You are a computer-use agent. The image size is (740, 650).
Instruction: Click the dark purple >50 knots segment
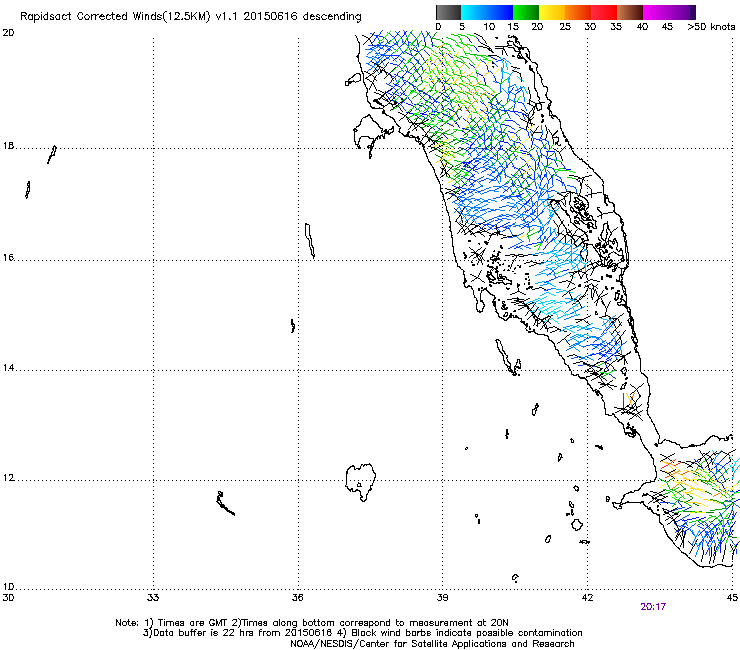coord(693,12)
